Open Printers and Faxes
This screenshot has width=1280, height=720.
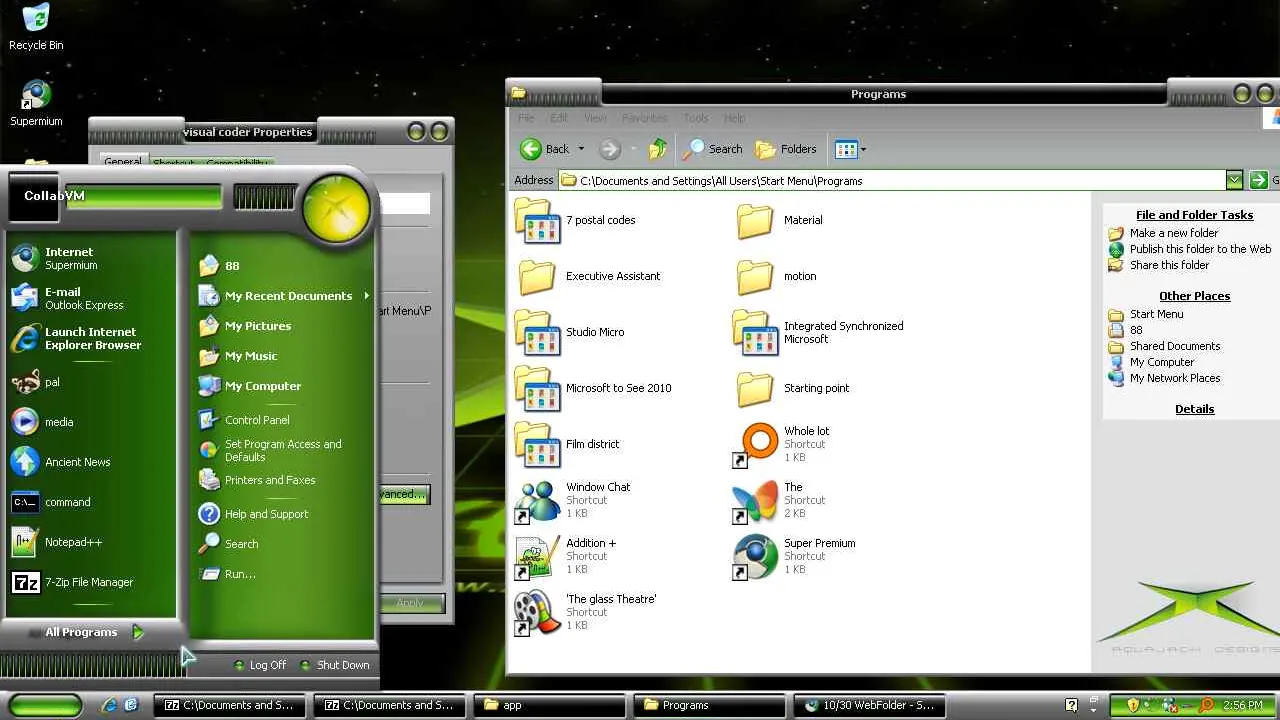(283, 480)
